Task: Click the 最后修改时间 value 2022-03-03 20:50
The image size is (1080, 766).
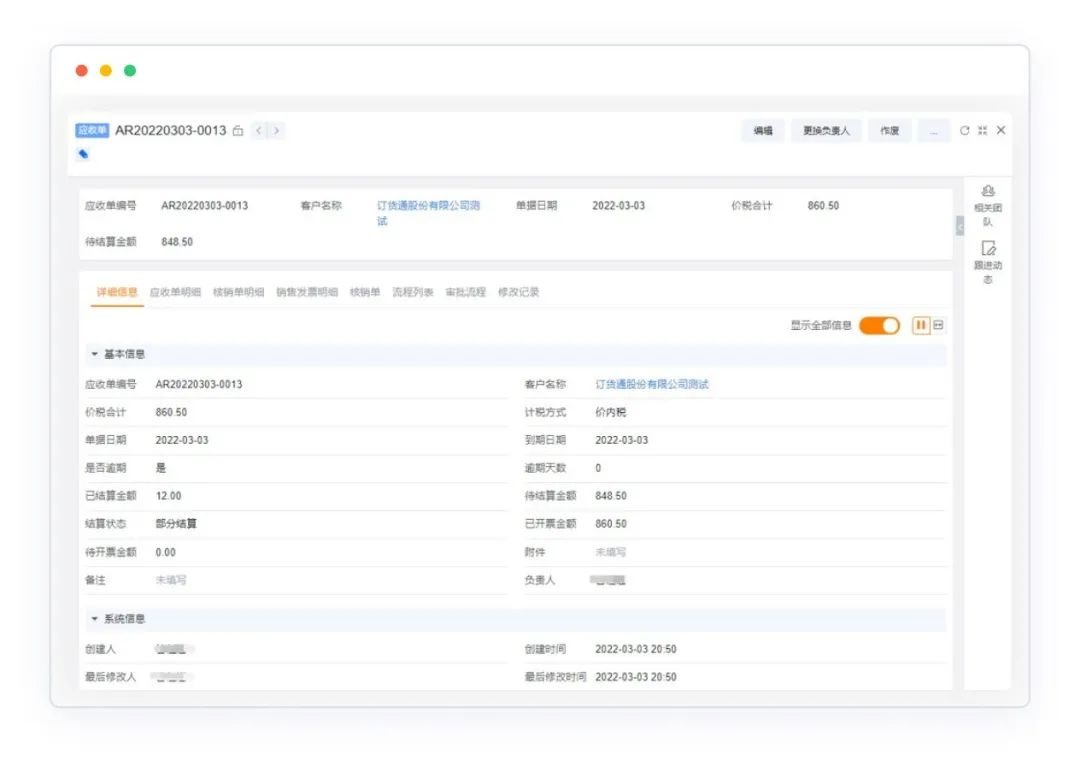Action: point(636,677)
